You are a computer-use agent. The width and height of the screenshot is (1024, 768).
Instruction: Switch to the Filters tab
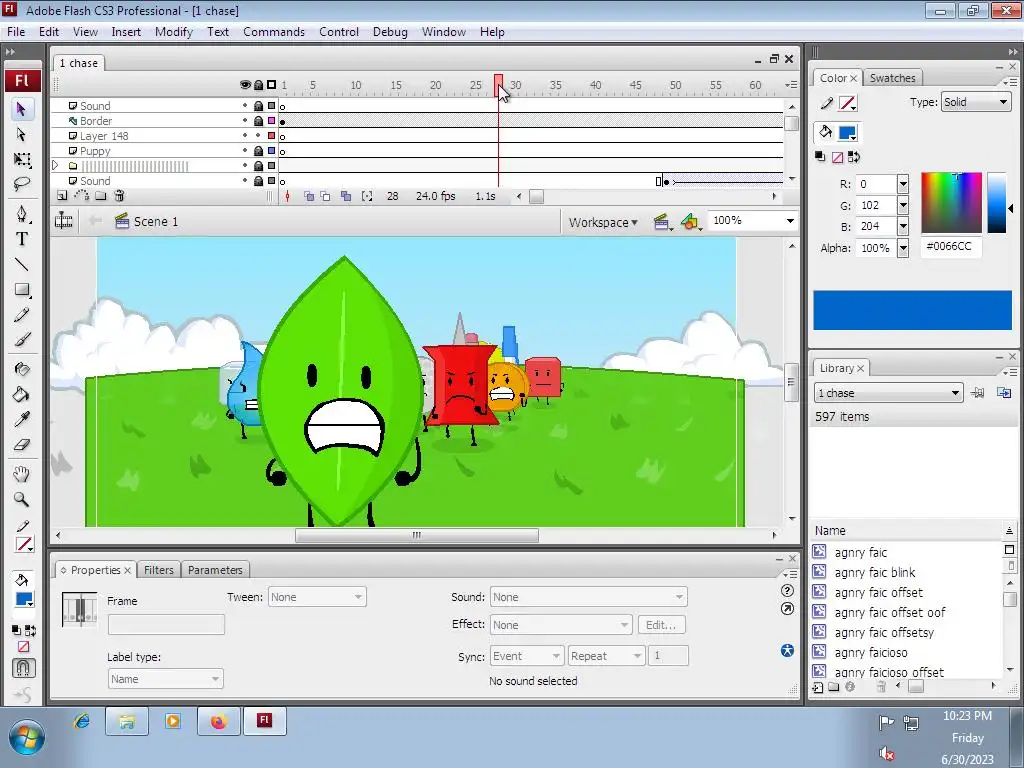[159, 570]
